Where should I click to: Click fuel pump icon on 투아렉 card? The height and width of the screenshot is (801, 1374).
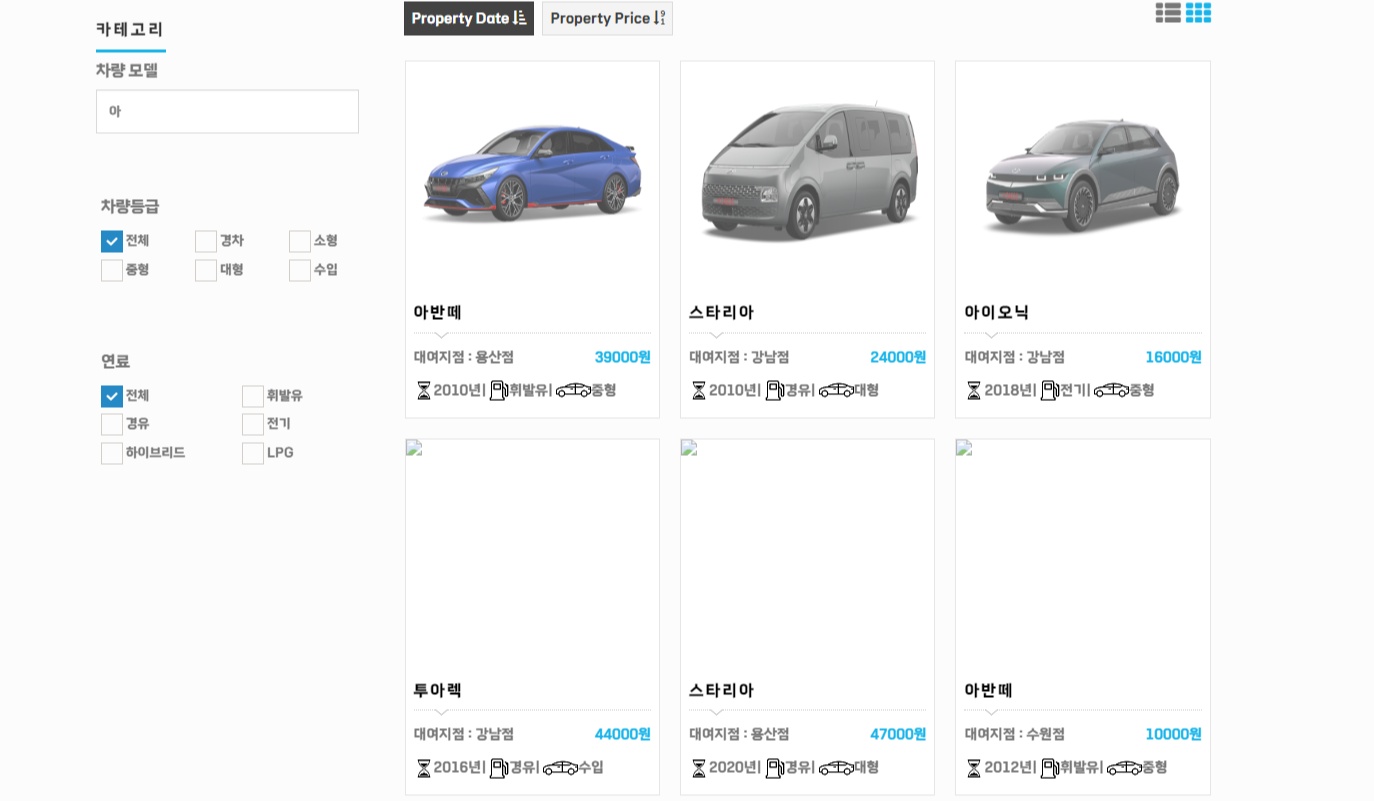click(499, 768)
